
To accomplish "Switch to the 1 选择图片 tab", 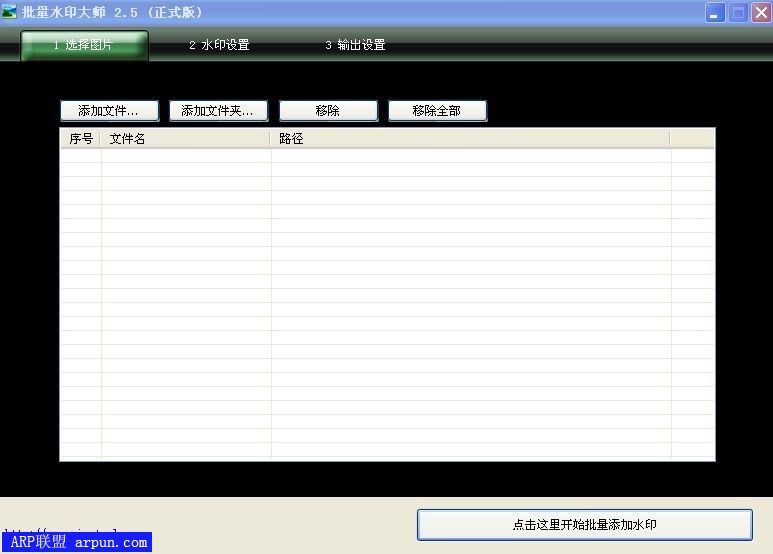I will point(84,45).
